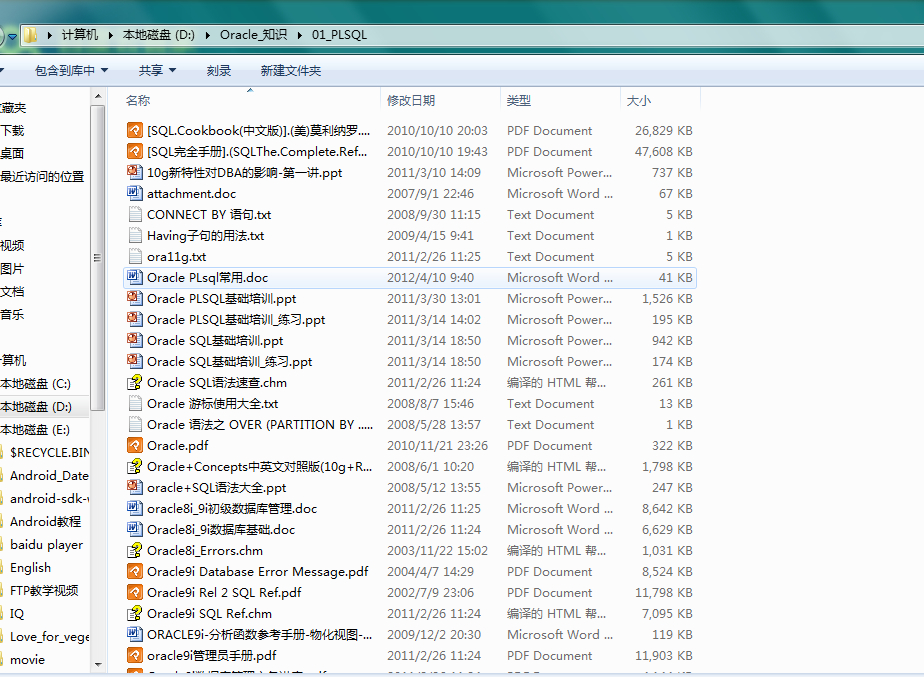Sort files by the 名称 column header
This screenshot has width=924, height=677.
(x=138, y=100)
